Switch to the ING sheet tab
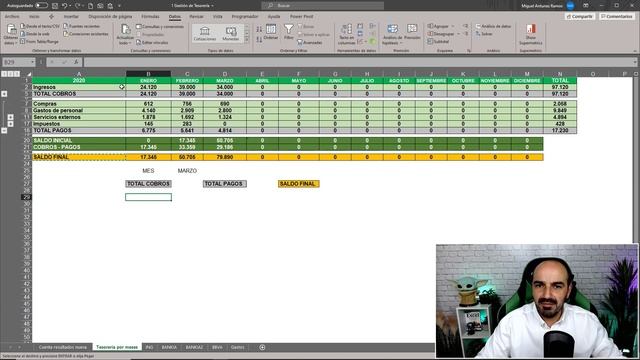The image size is (640, 360). [149, 347]
